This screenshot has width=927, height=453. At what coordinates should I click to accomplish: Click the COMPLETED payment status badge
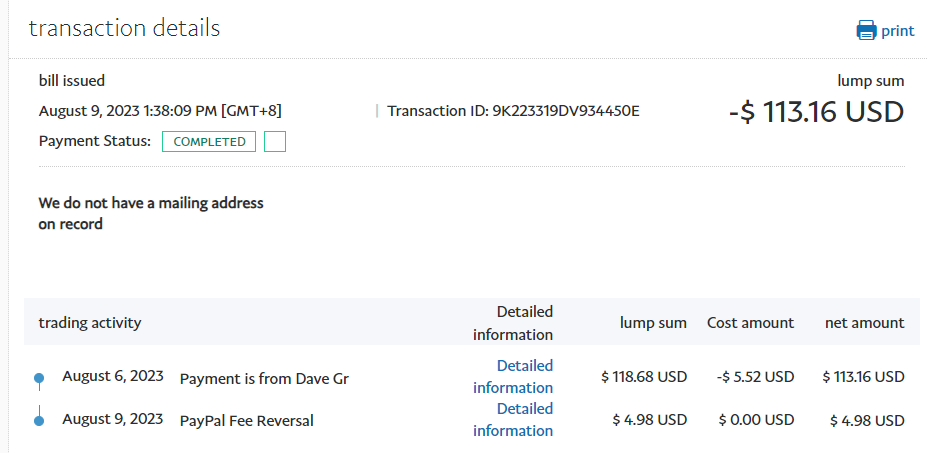click(x=209, y=142)
